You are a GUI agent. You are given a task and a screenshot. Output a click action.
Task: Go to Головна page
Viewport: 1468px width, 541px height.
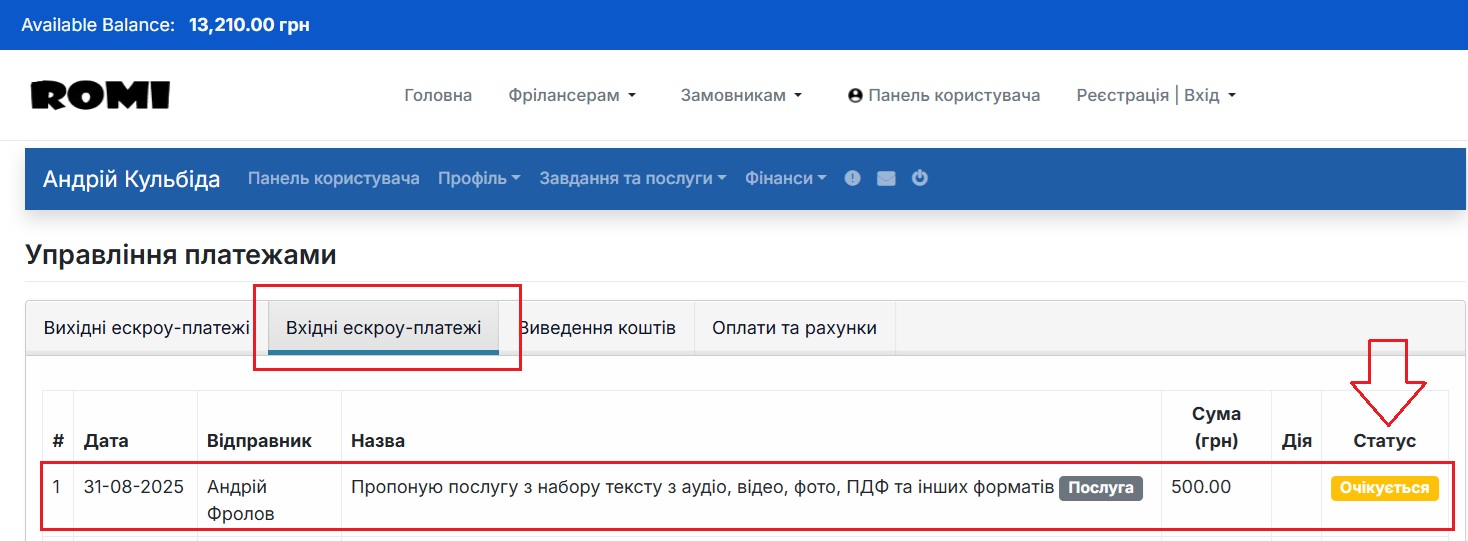pyautogui.click(x=438, y=95)
